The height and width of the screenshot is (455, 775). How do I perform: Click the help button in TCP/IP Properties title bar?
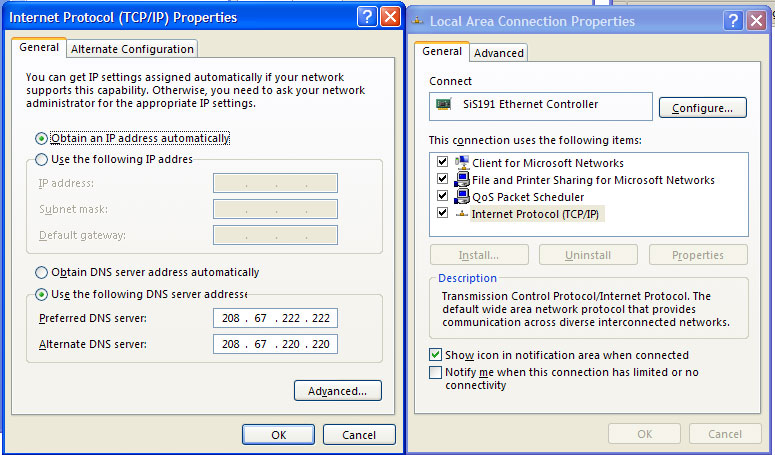click(367, 17)
